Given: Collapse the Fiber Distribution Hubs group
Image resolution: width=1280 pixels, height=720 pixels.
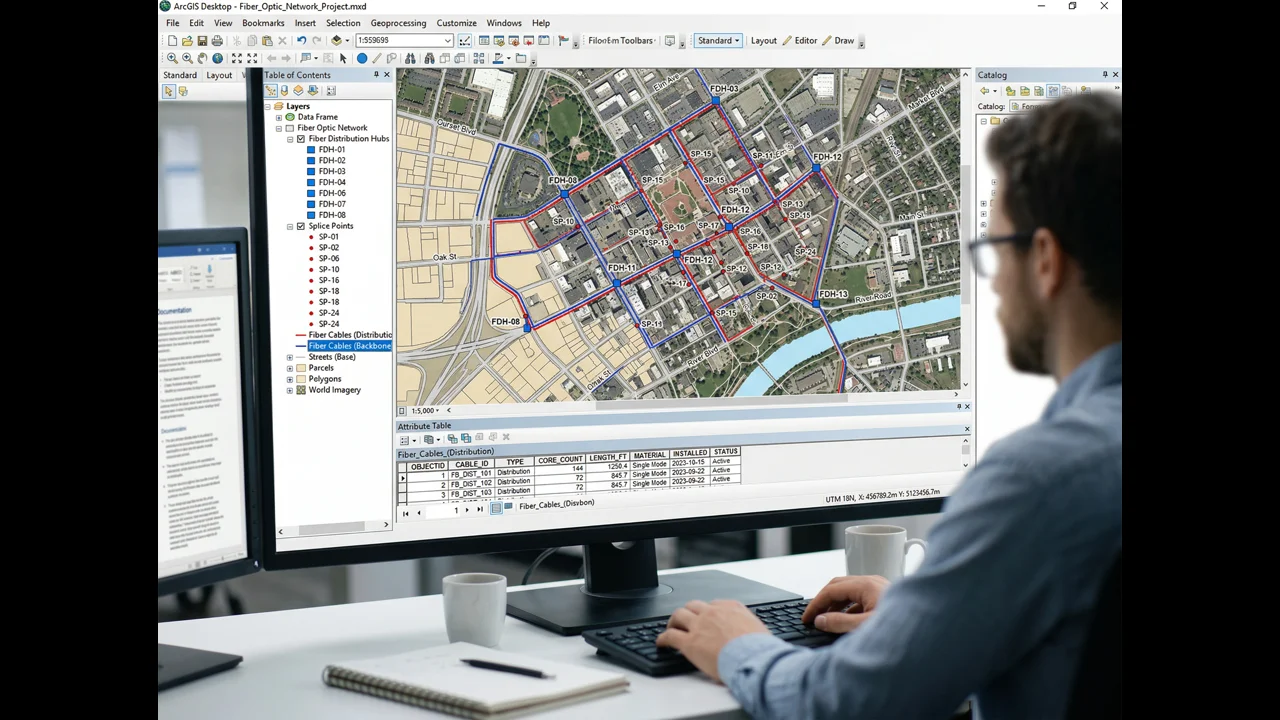Looking at the screenshot, I should [x=289, y=138].
